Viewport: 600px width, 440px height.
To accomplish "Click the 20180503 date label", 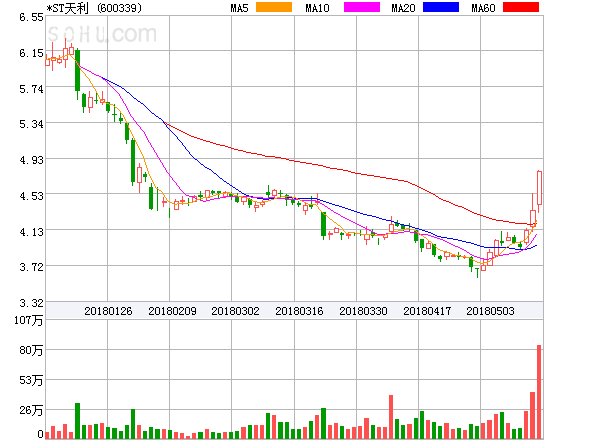I will pyautogui.click(x=490, y=311).
